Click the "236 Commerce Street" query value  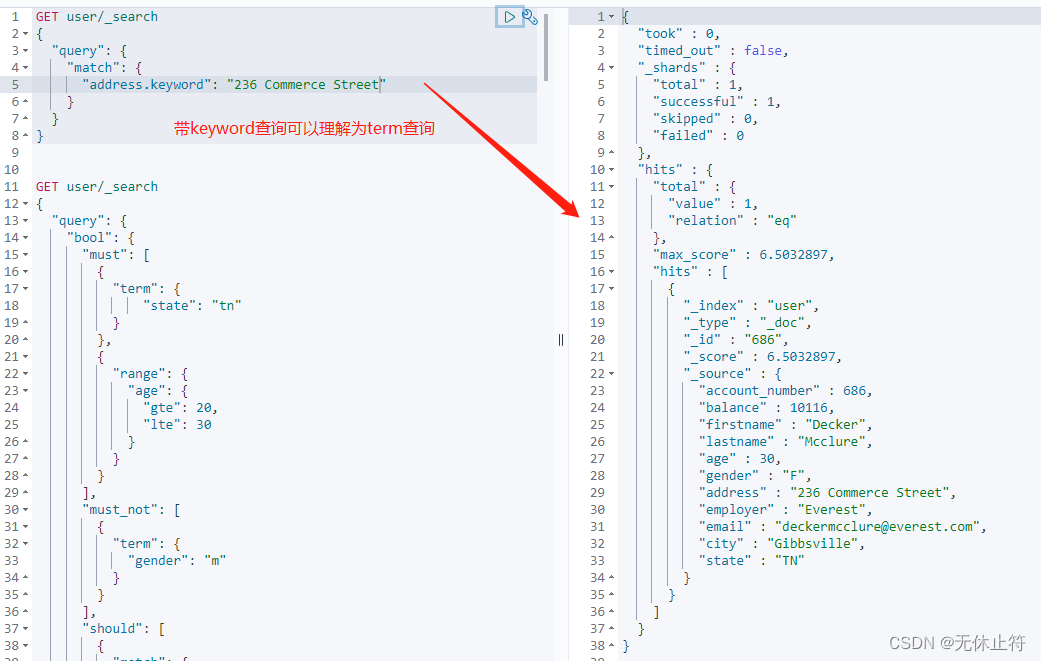coord(306,84)
